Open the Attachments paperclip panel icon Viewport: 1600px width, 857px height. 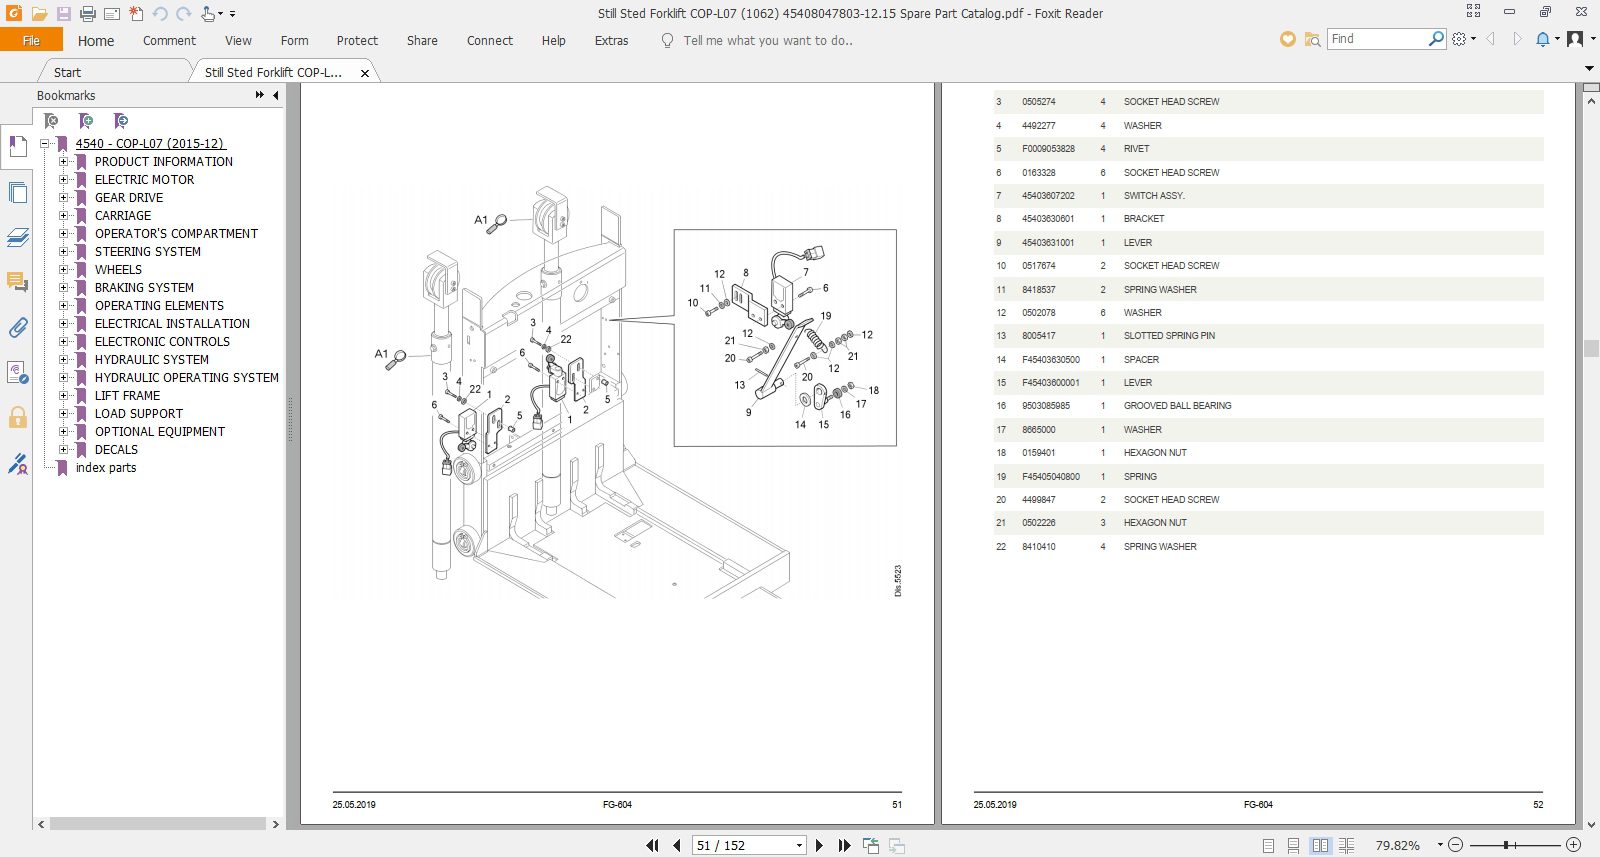pos(17,327)
